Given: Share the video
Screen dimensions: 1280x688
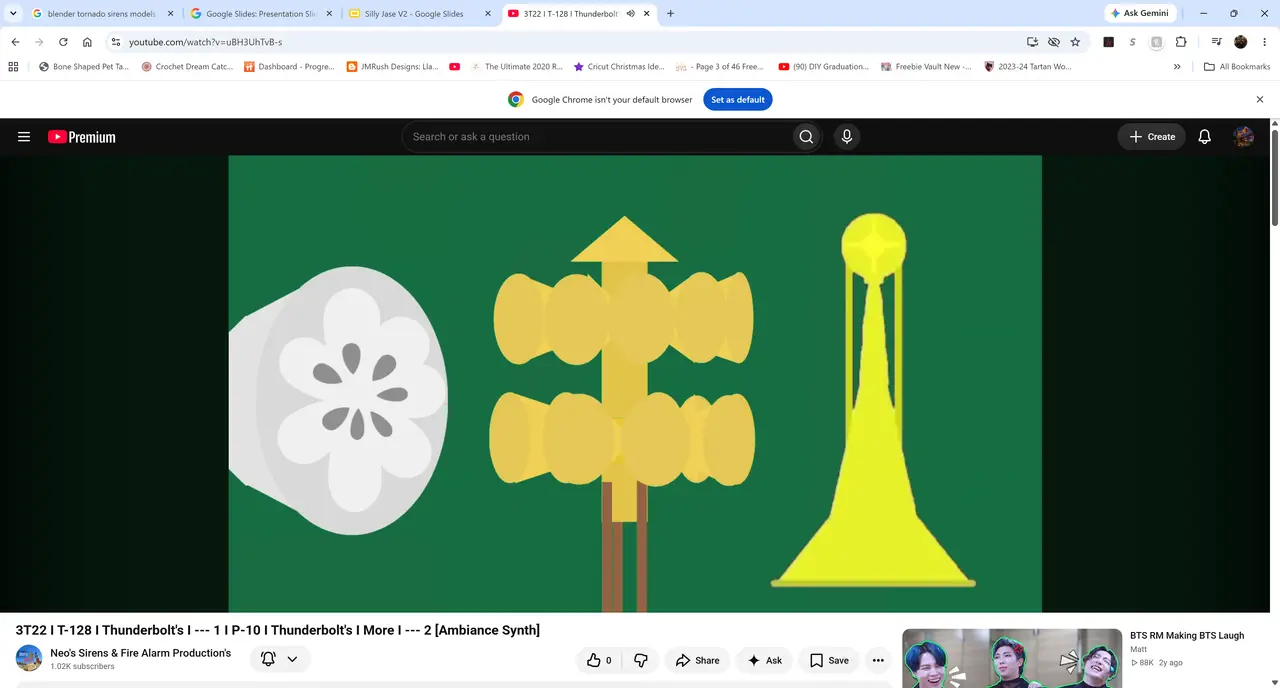Looking at the screenshot, I should (x=697, y=660).
